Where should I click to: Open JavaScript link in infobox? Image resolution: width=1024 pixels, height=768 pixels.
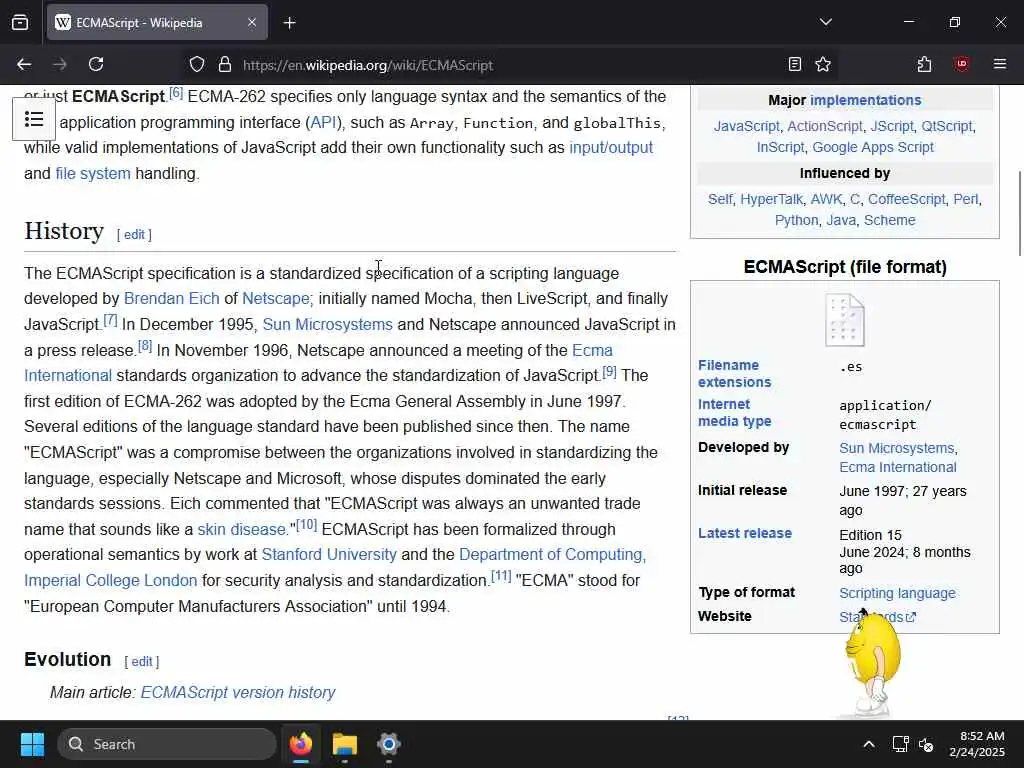[x=746, y=126]
